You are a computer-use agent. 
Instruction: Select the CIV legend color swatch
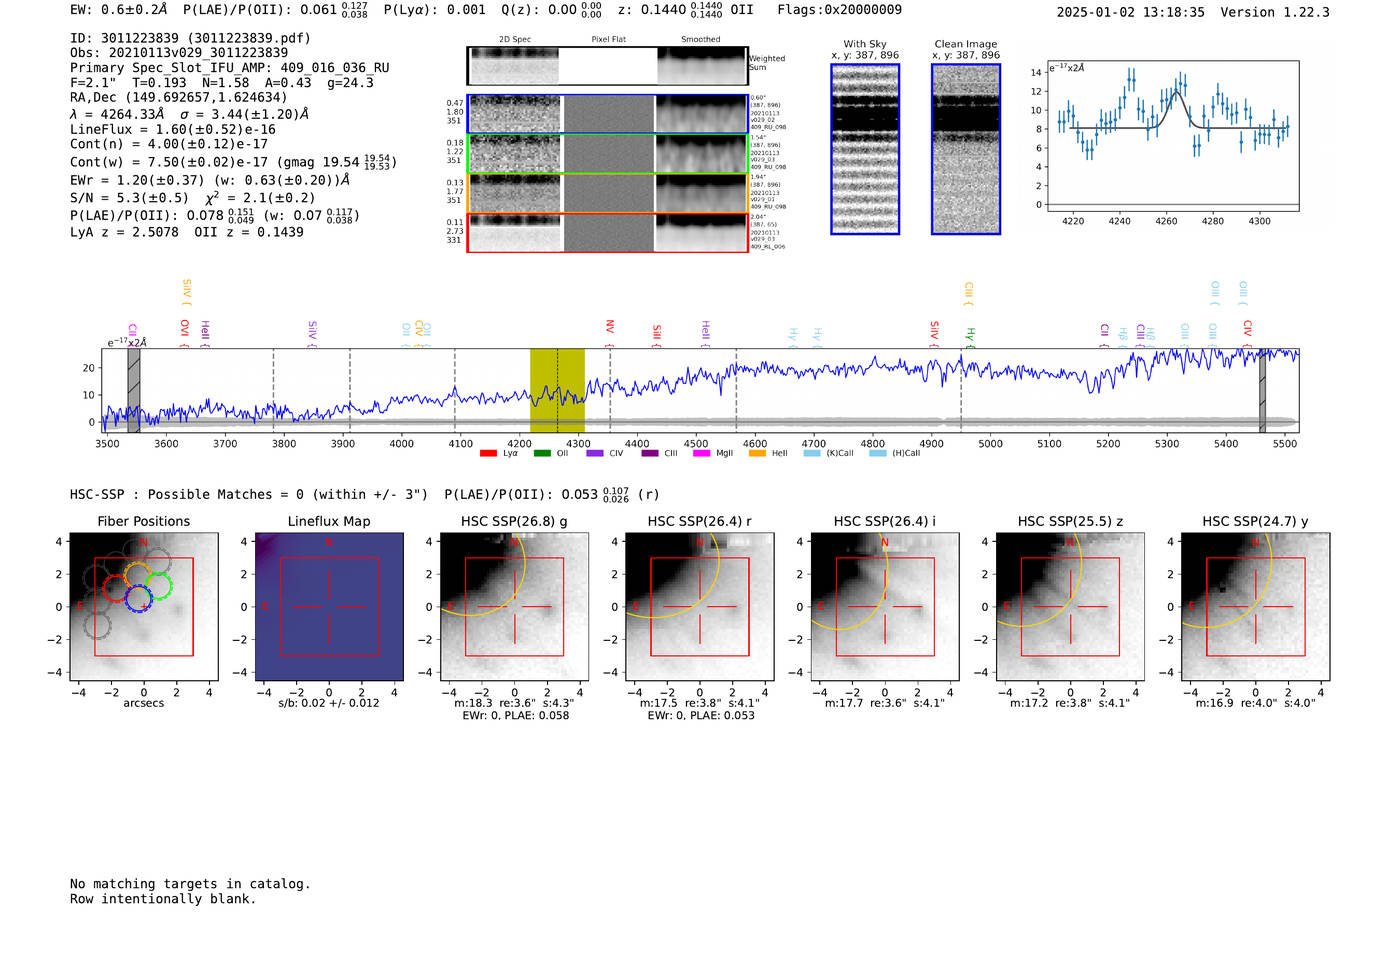click(x=595, y=453)
